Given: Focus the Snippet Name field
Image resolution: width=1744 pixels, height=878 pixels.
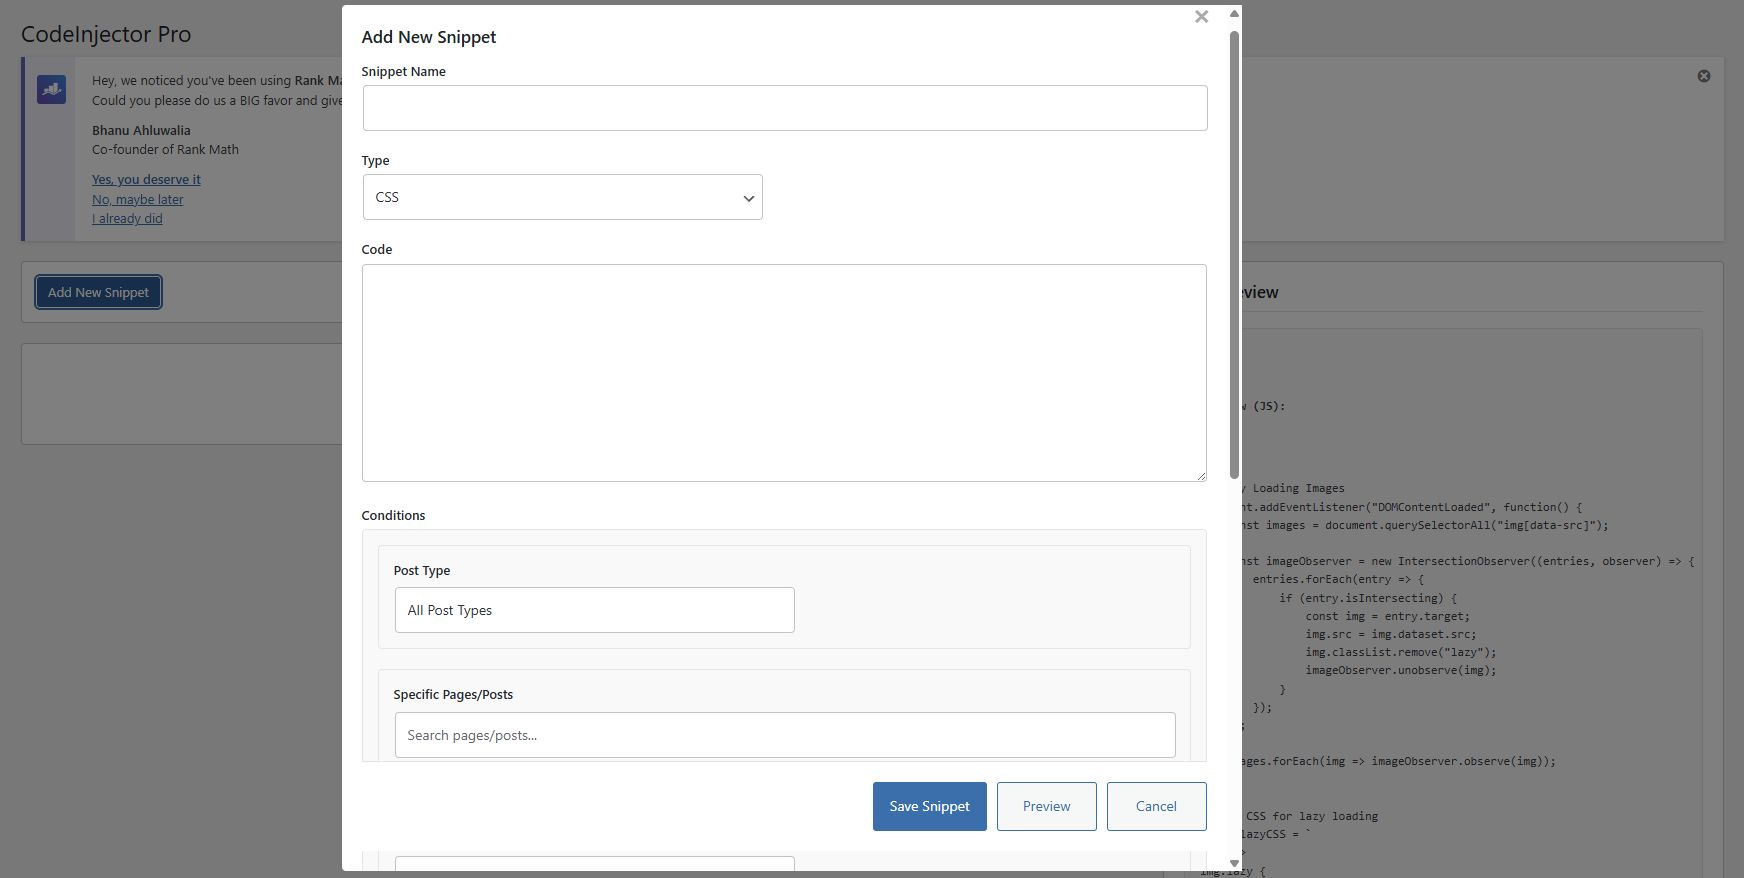Looking at the screenshot, I should pos(784,108).
